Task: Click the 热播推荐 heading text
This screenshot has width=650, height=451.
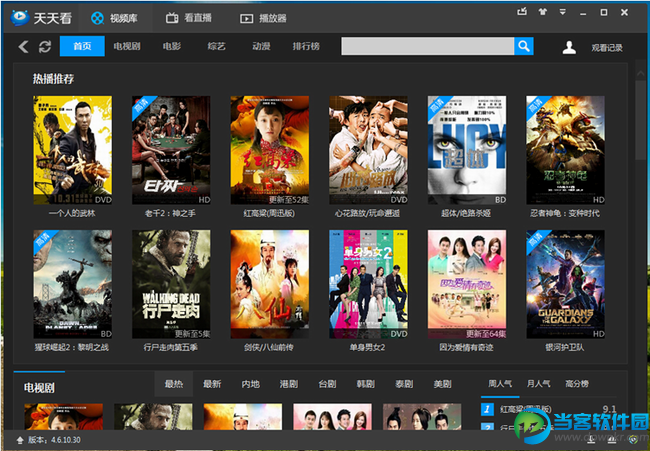Action: (x=53, y=79)
